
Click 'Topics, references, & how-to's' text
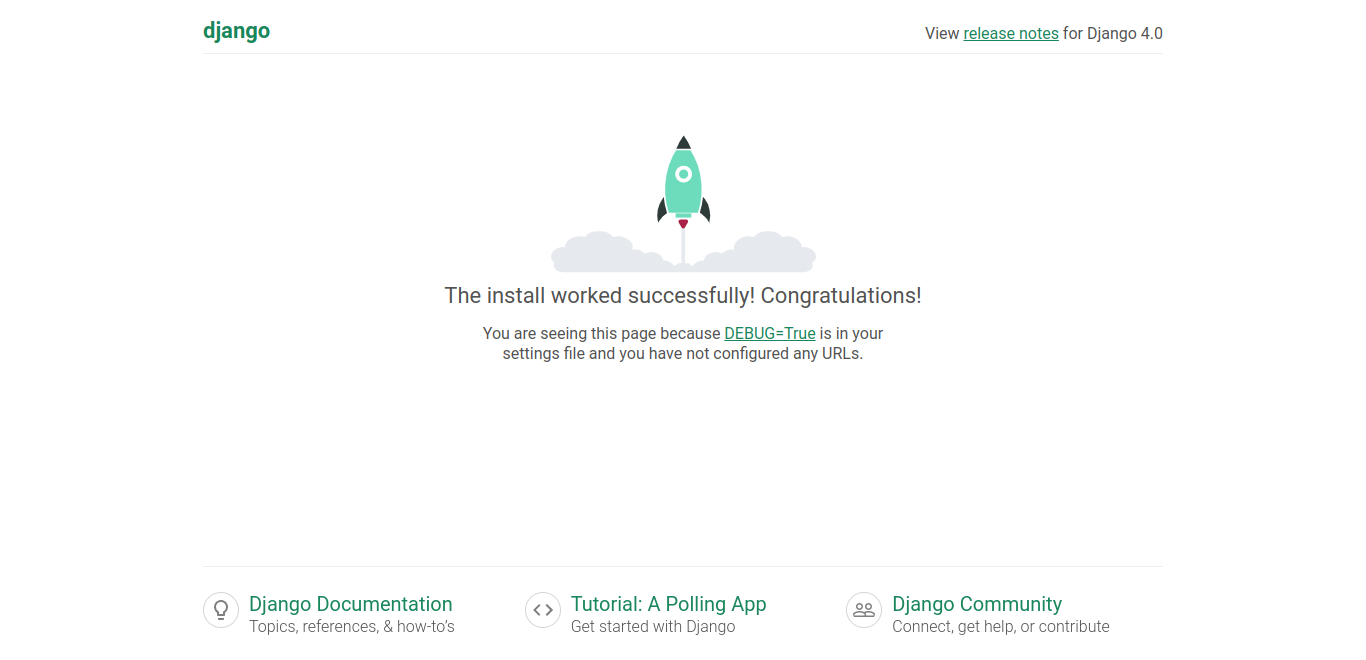[x=352, y=627]
